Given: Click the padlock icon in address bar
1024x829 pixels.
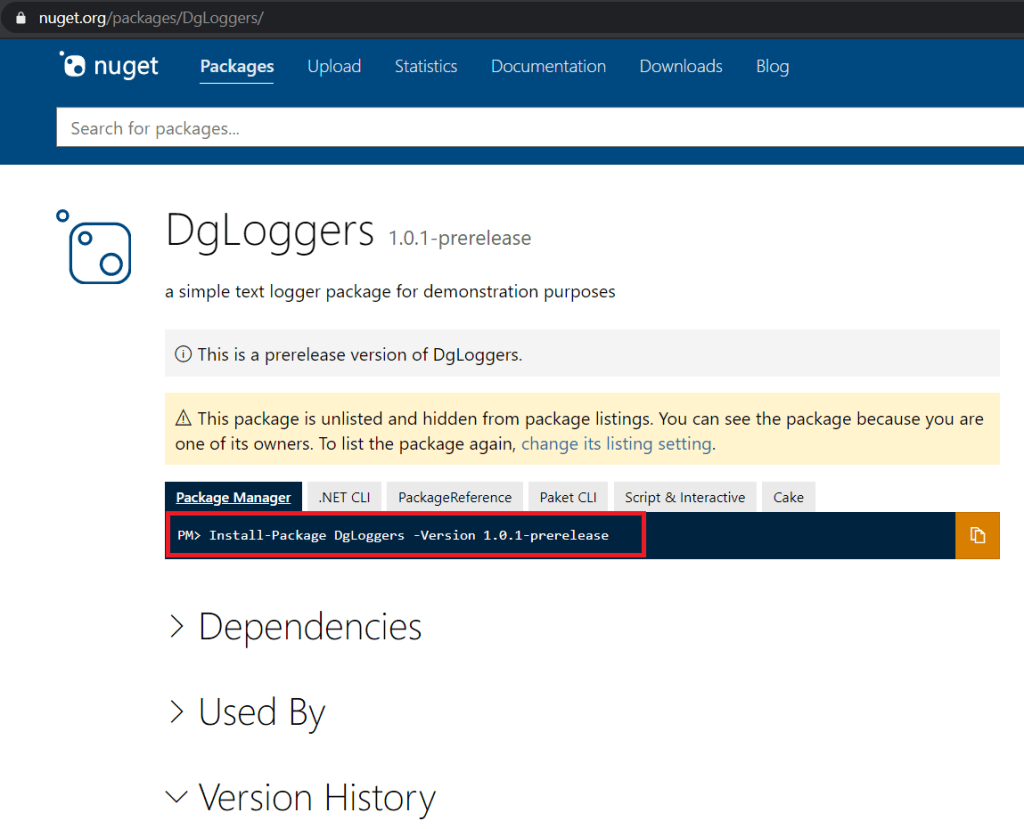Looking at the screenshot, I should pos(20,18).
